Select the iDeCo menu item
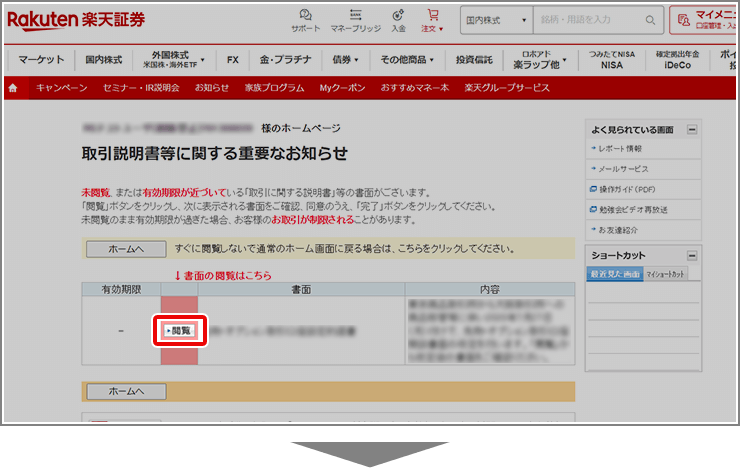The height and width of the screenshot is (468, 740). (677, 60)
